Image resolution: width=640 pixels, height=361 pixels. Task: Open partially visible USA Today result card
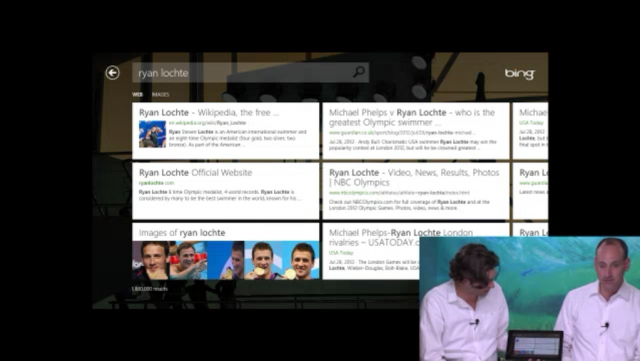point(530,131)
